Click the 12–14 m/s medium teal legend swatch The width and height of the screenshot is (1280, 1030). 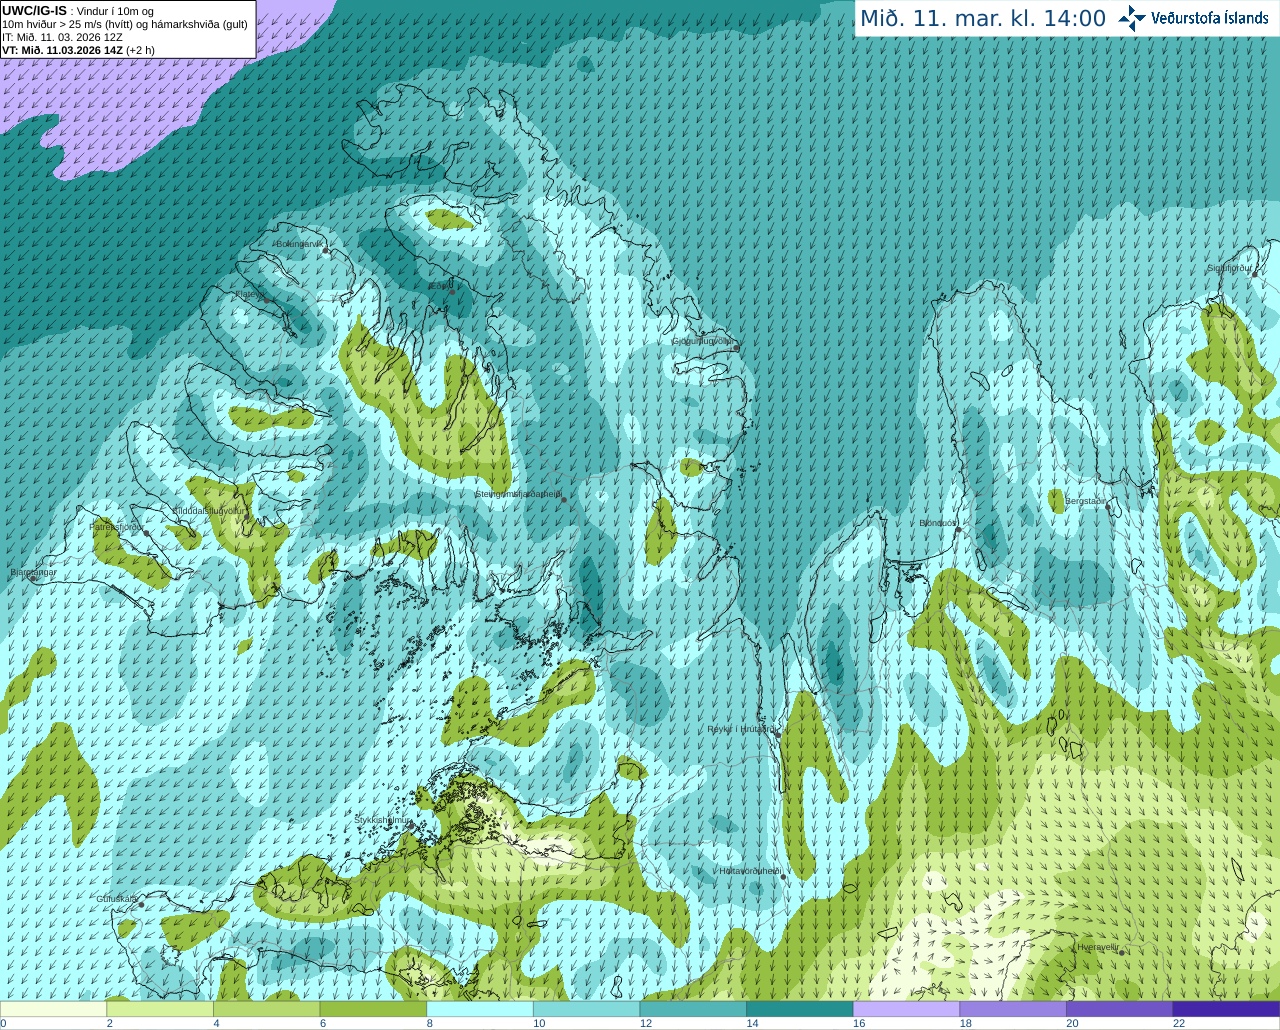[693, 1009]
